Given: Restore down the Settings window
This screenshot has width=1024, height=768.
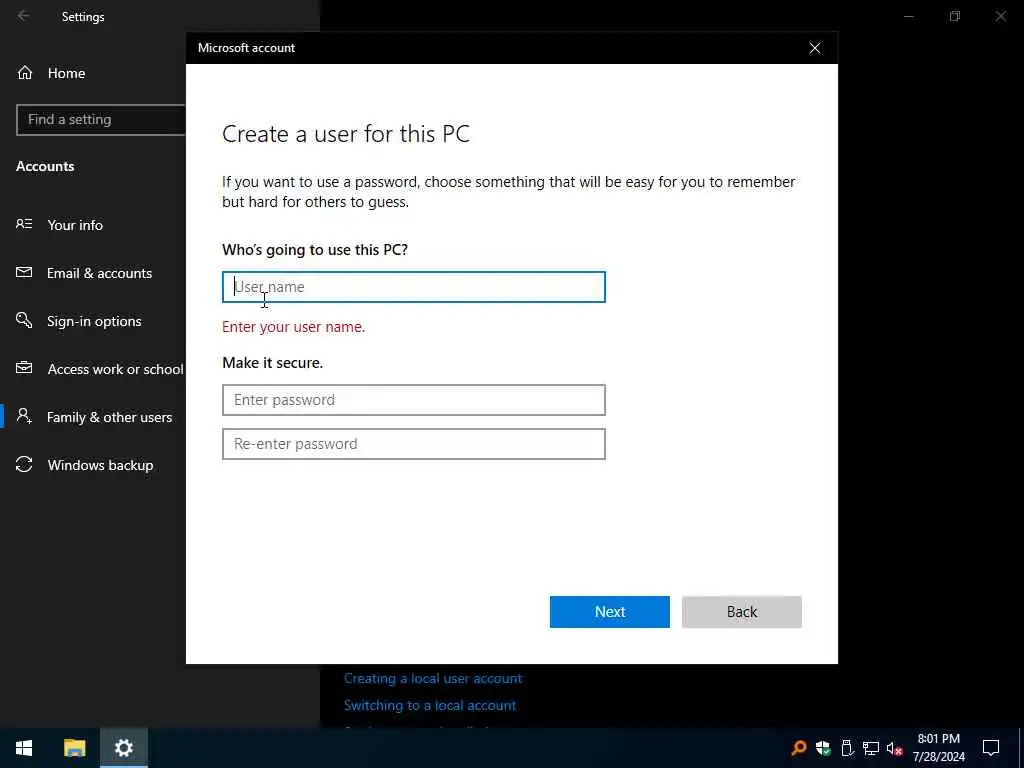Looking at the screenshot, I should tap(955, 16).
